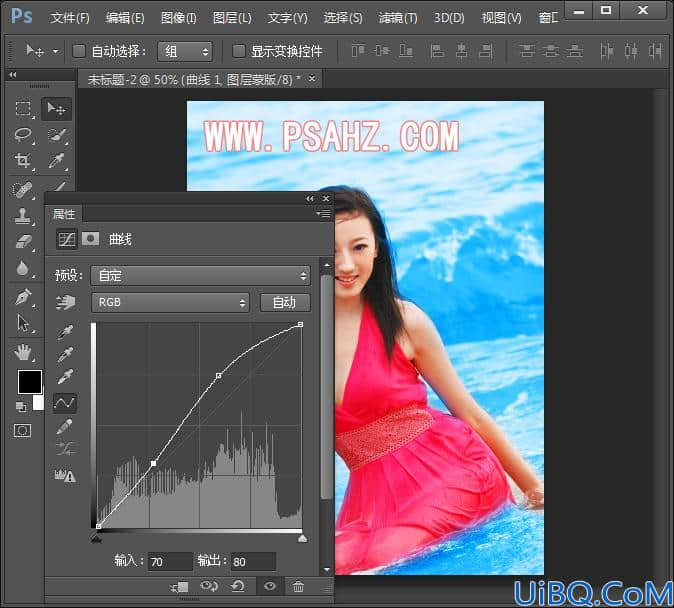This screenshot has height=608, width=674.
Task: Delete adjustment layer with trash icon
Action: point(298,587)
